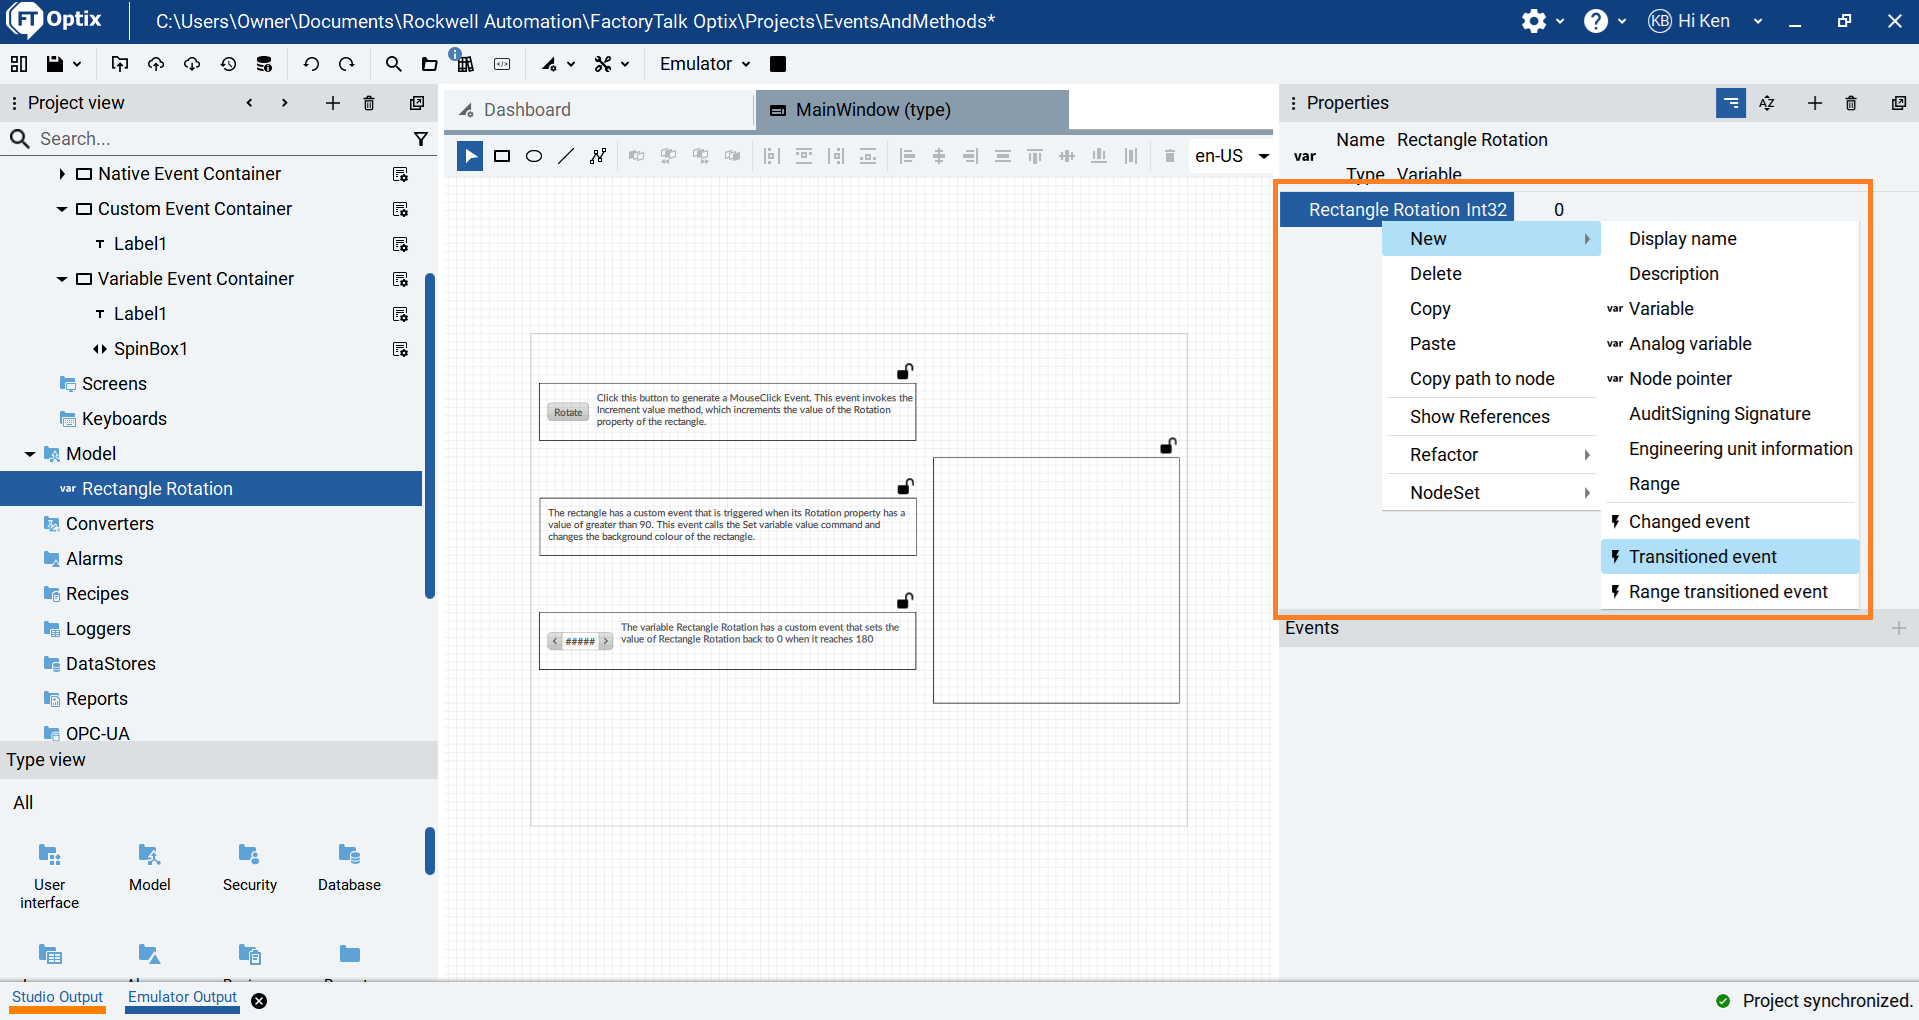The width and height of the screenshot is (1919, 1020).
Task: Select the Rectangle drawing tool
Action: click(x=502, y=156)
